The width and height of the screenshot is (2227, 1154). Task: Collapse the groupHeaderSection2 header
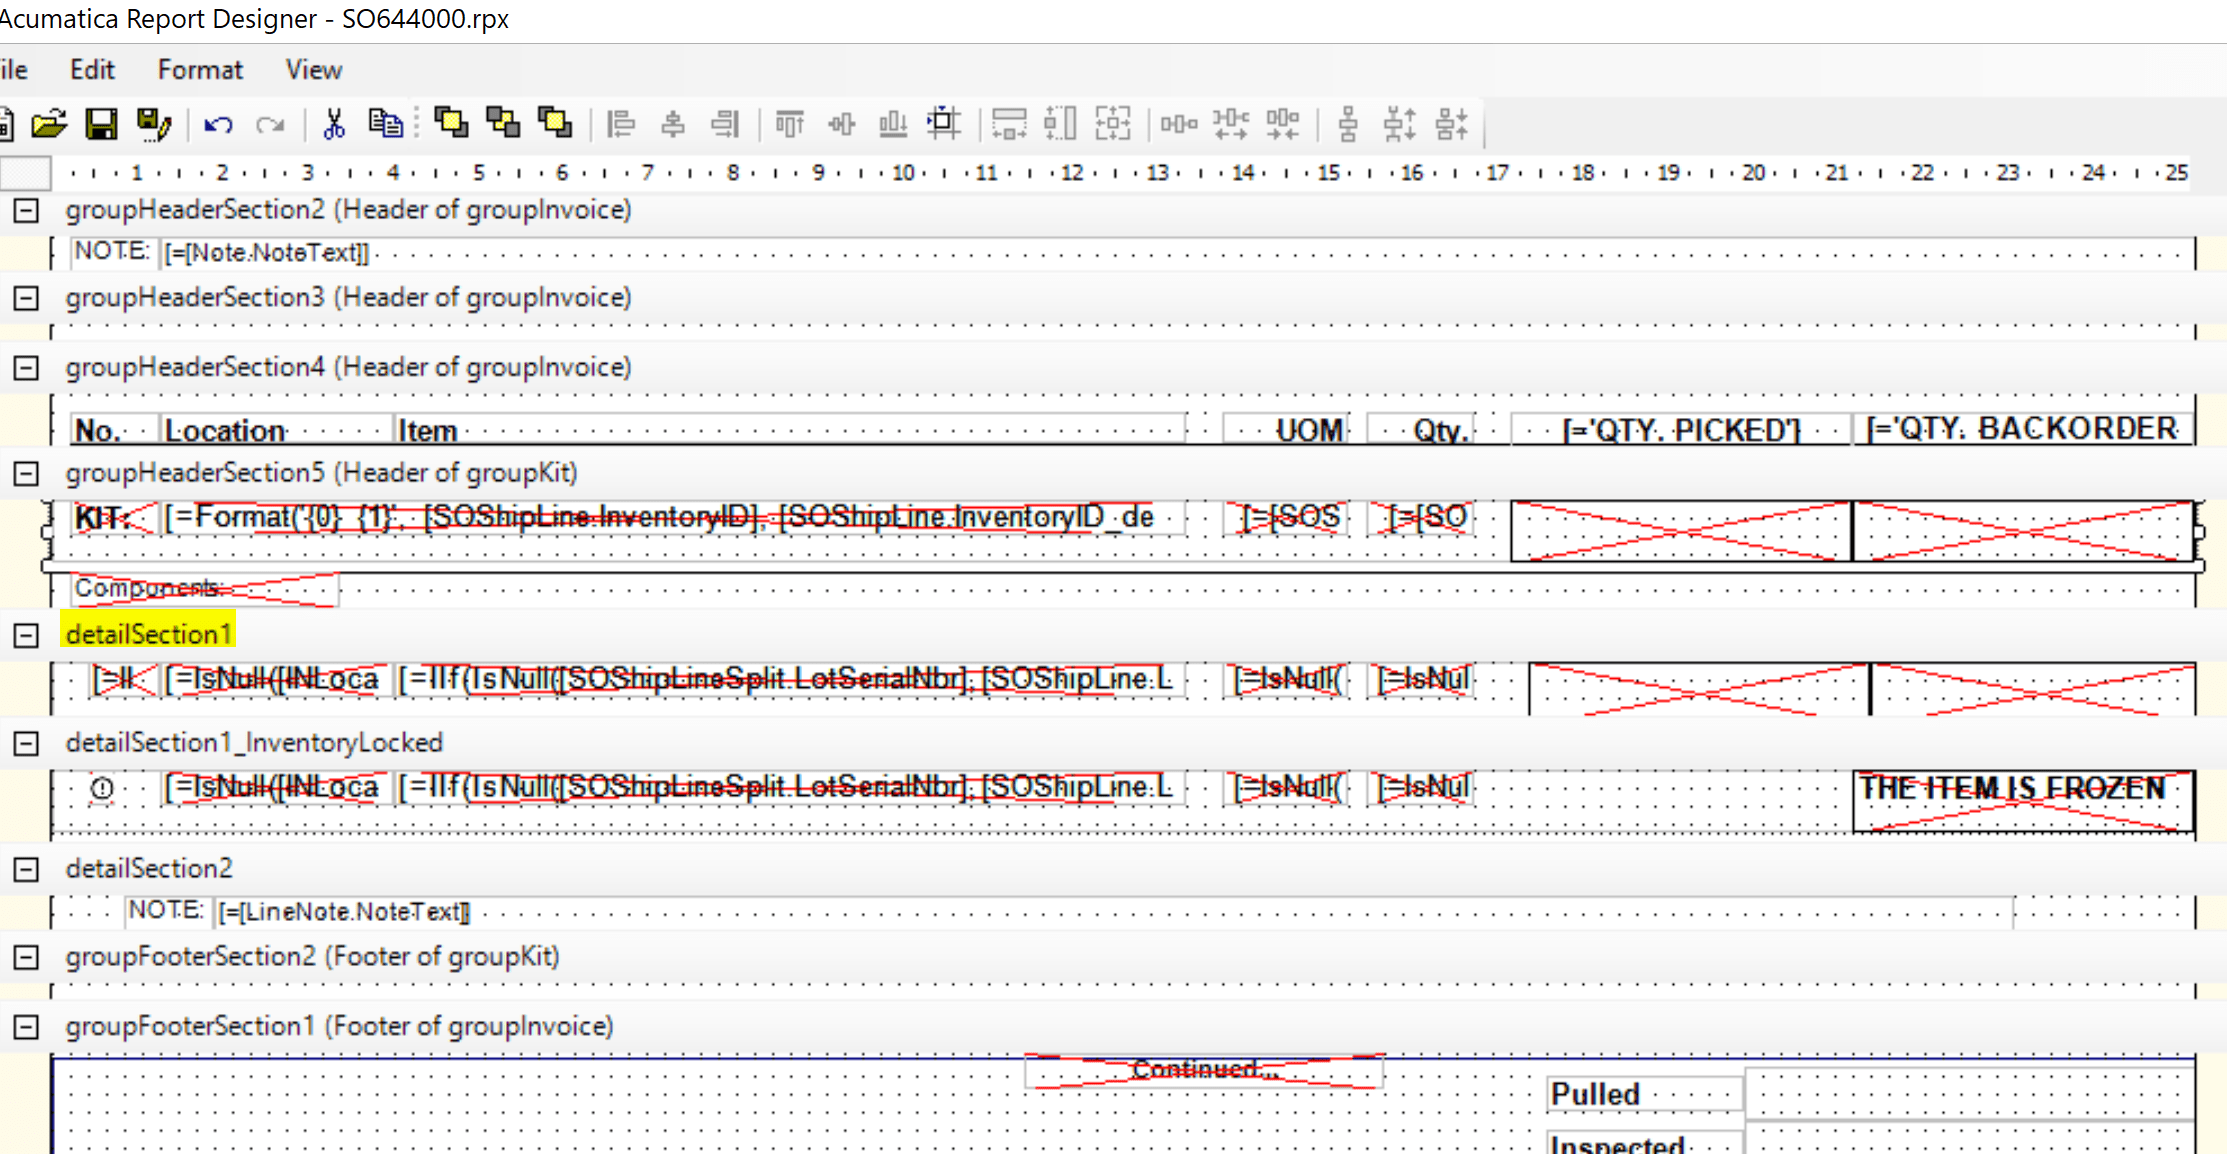(x=25, y=210)
